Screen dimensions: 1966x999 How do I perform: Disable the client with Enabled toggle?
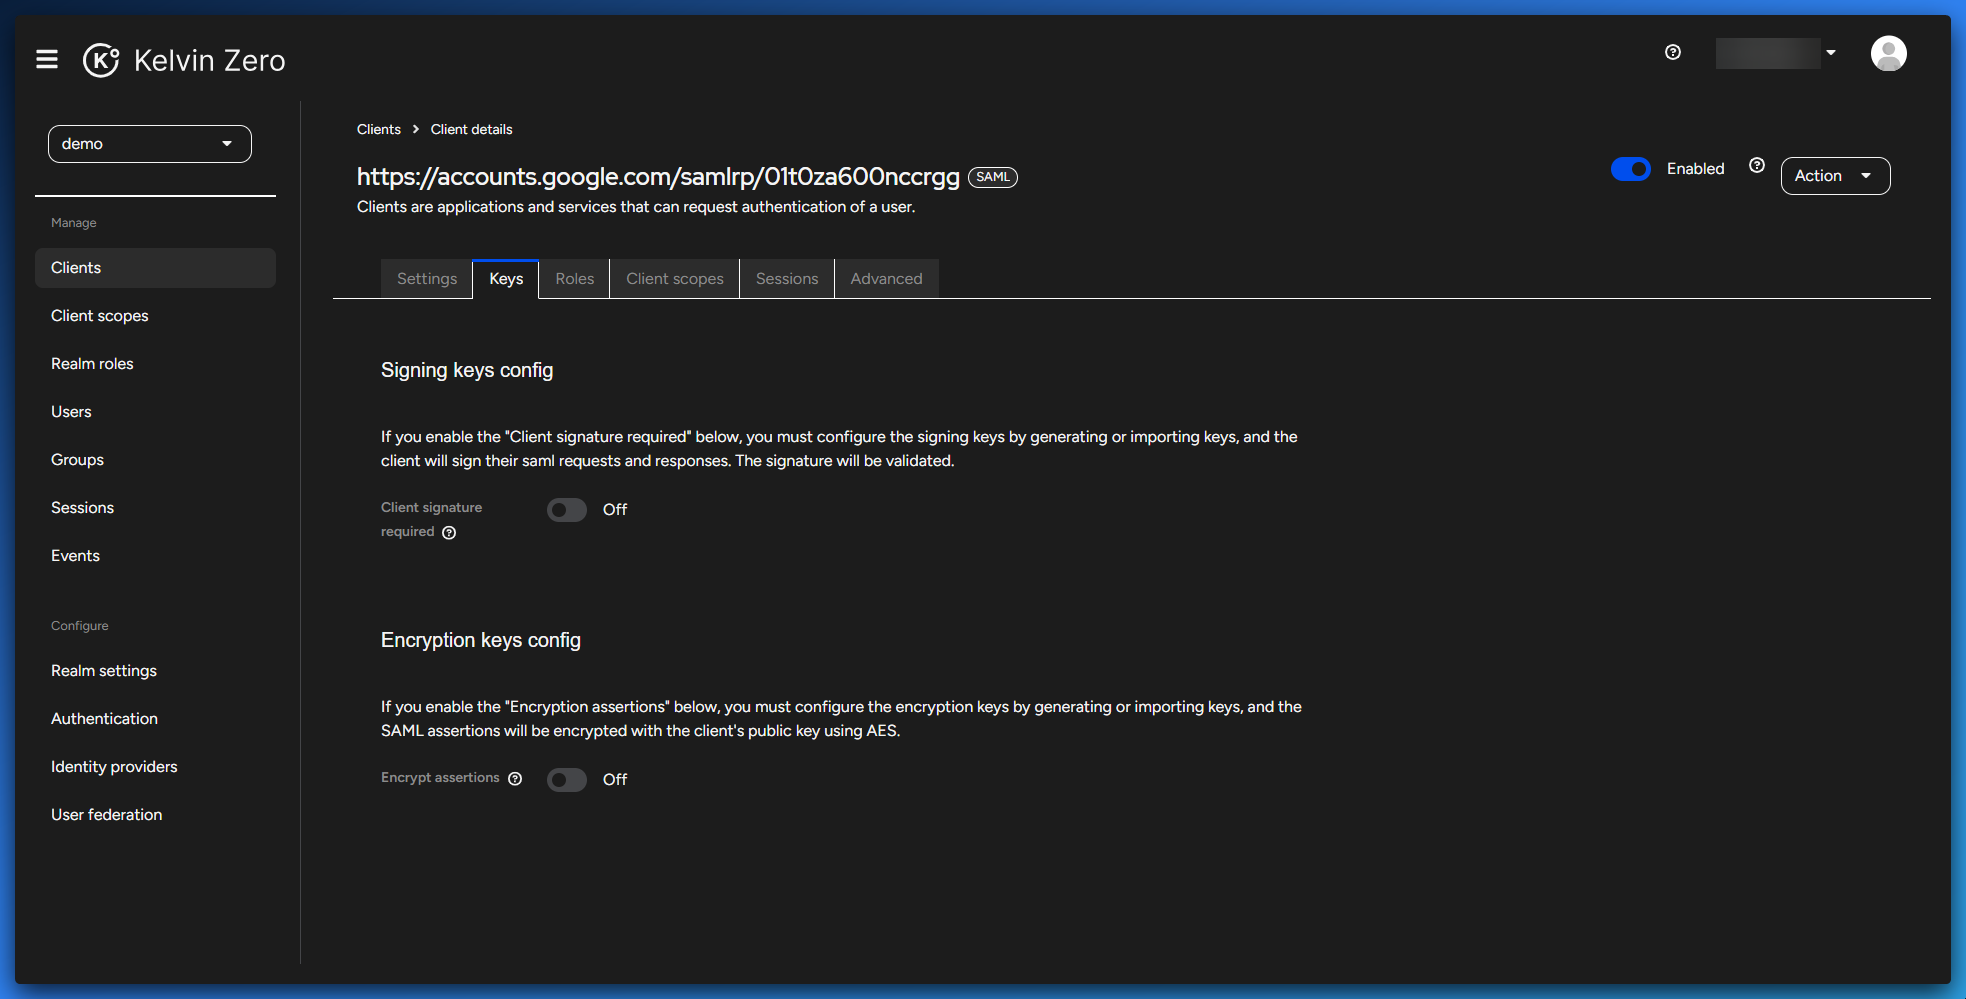point(1630,169)
